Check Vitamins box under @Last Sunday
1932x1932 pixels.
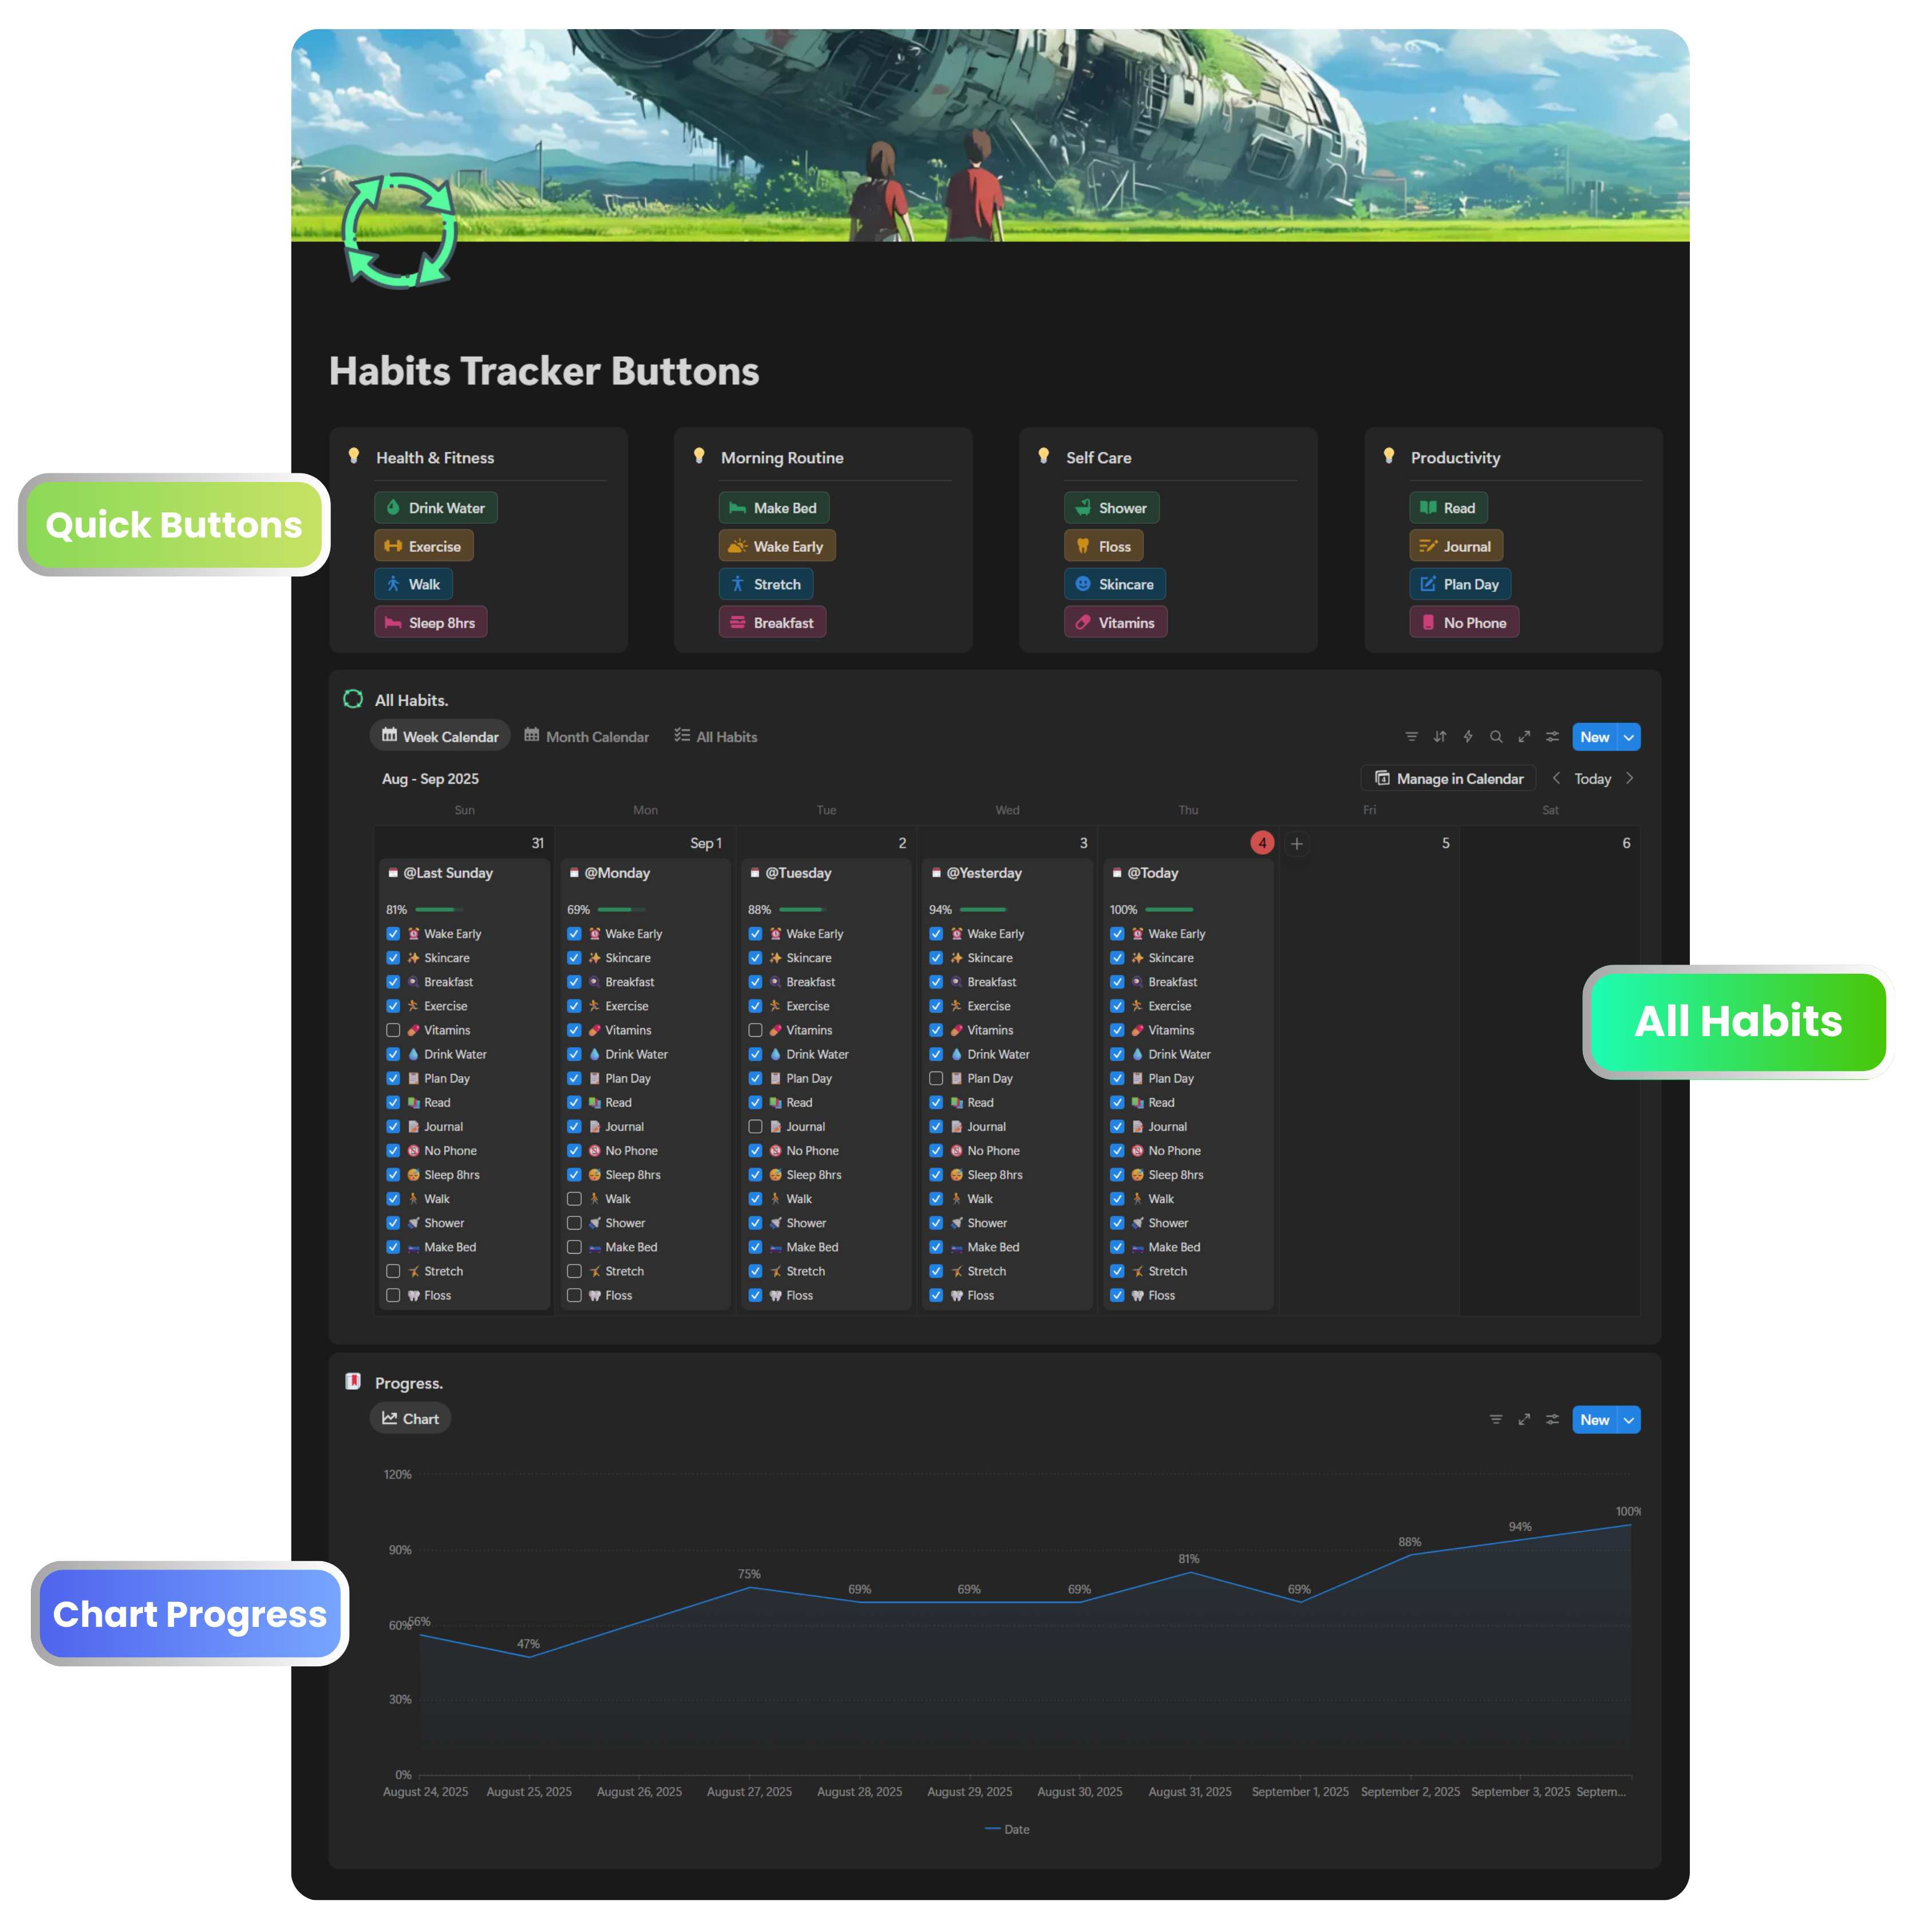click(393, 1030)
